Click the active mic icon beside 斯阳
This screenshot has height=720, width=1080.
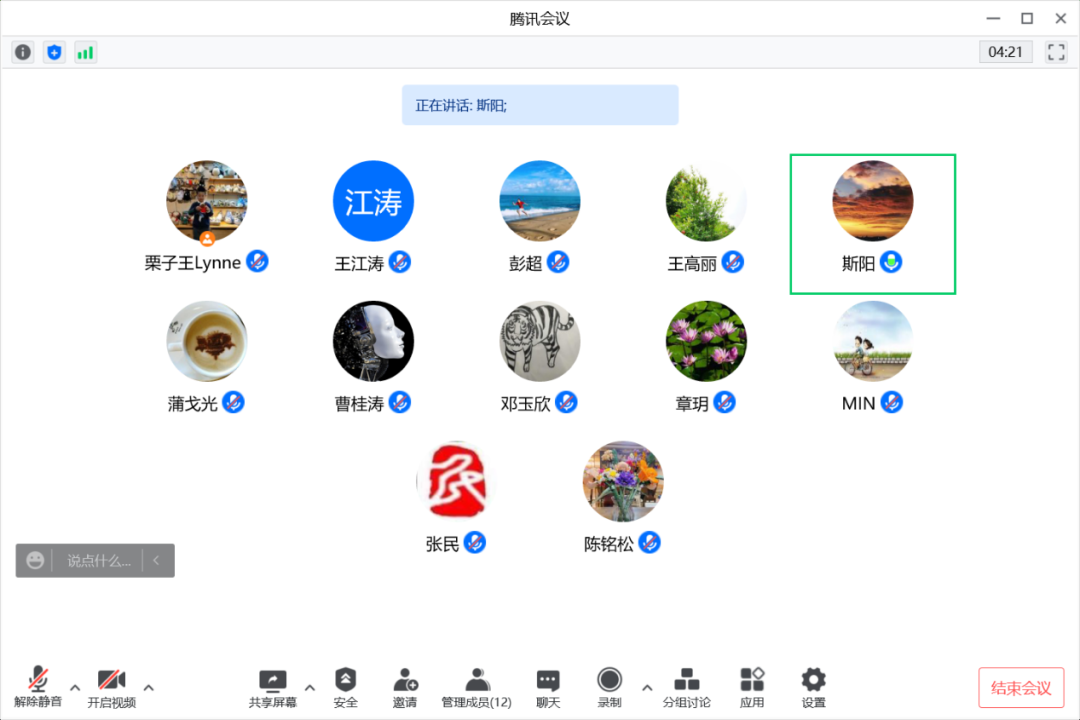(891, 262)
